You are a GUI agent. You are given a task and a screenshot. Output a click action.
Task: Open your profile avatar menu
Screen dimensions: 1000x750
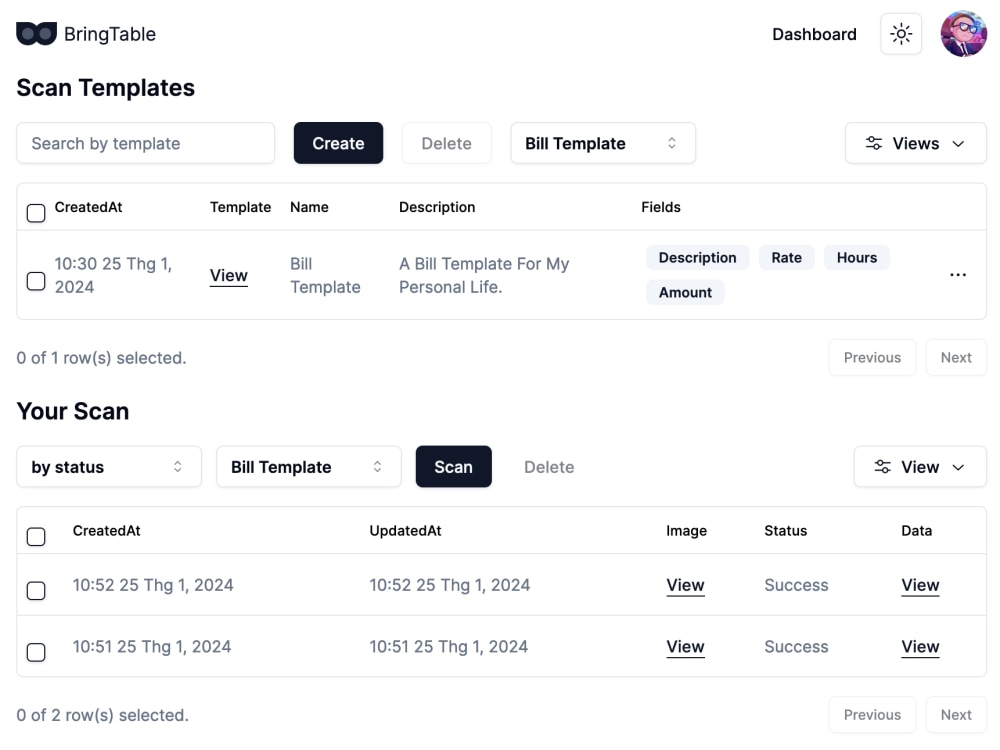pyautogui.click(x=963, y=33)
